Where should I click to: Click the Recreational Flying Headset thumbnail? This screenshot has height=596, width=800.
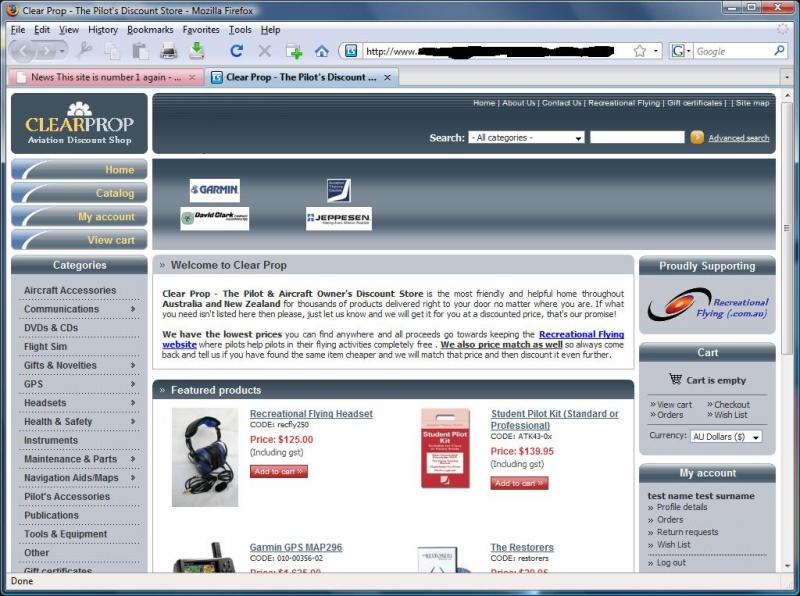(x=205, y=457)
